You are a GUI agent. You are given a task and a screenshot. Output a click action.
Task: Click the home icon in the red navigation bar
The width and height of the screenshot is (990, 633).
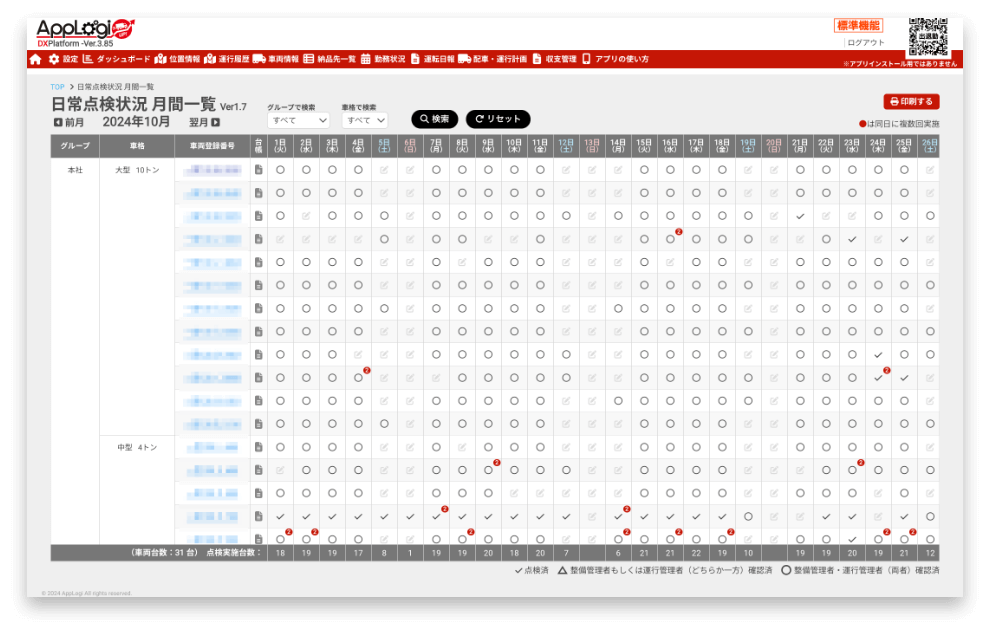(x=34, y=59)
